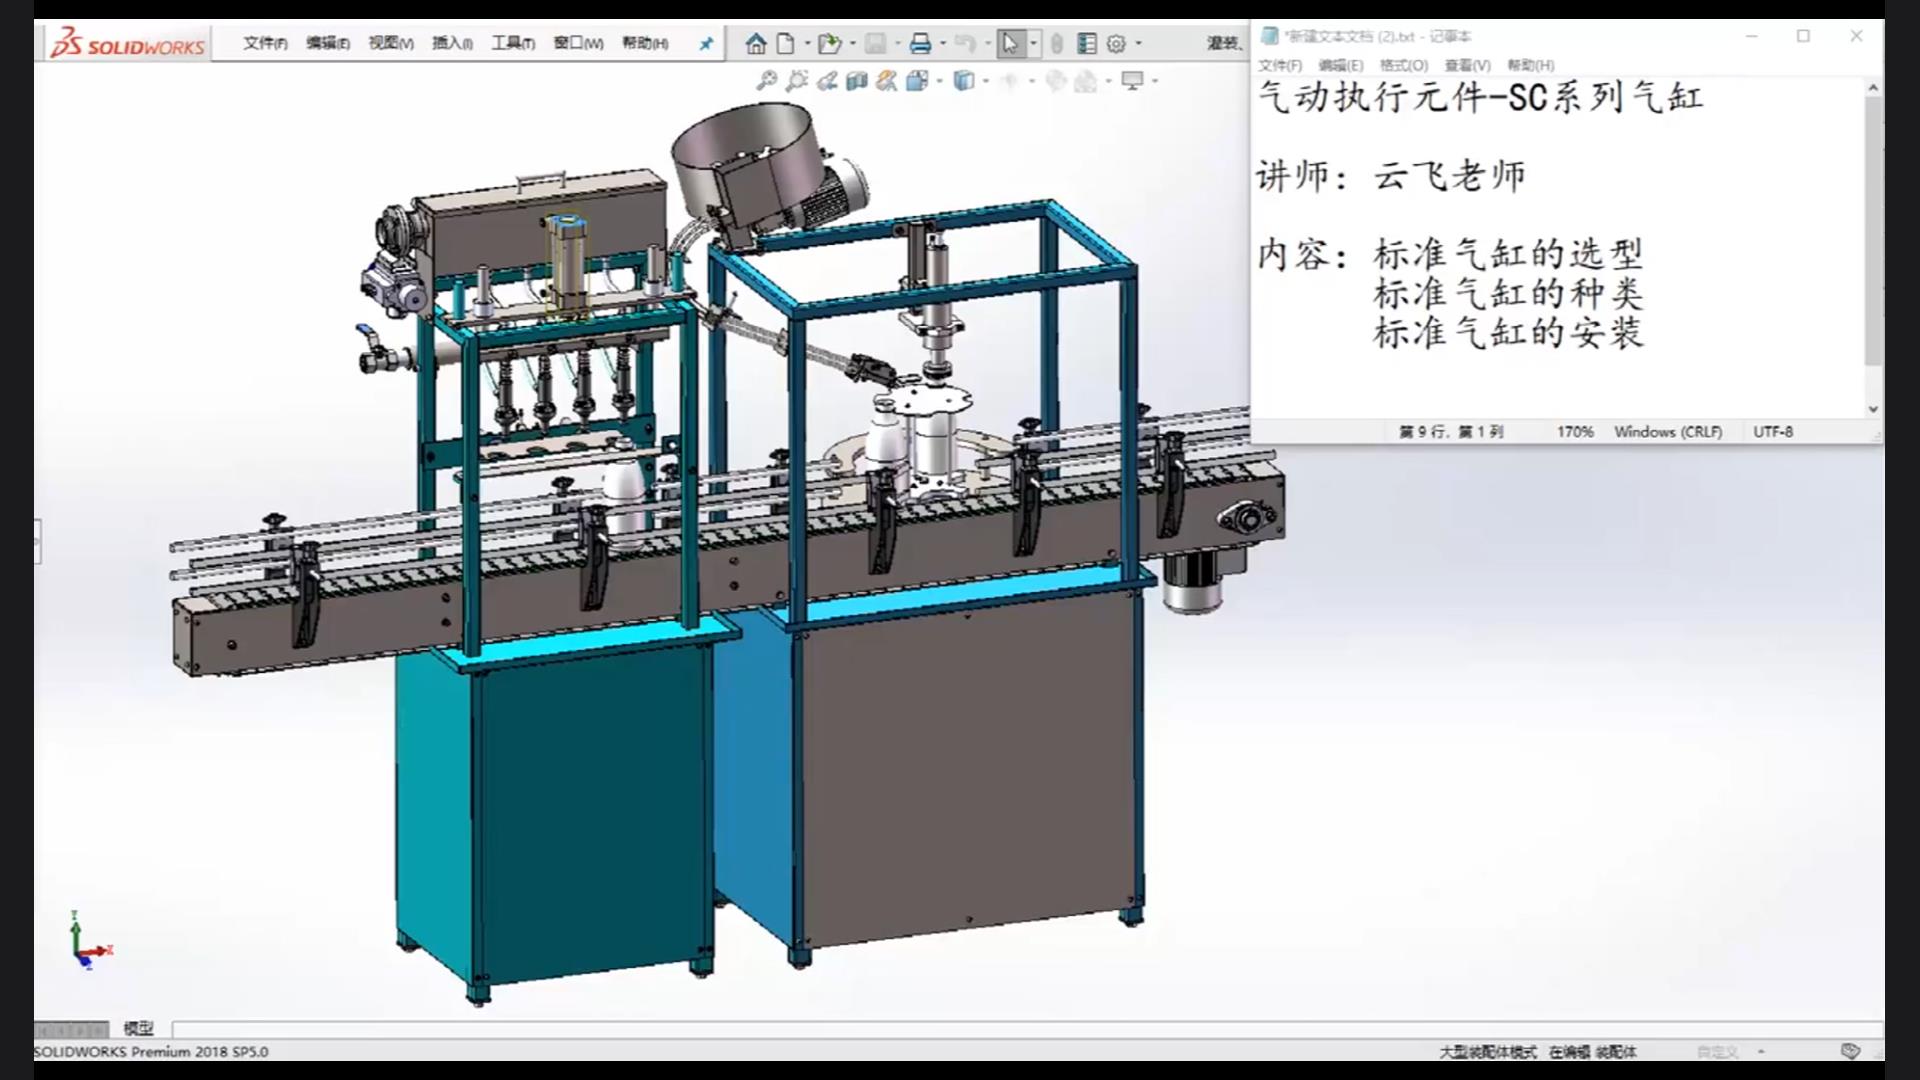Screen dimensions: 1920x1080
Task: Pin the SolidWorks menu bar
Action: [x=706, y=44]
